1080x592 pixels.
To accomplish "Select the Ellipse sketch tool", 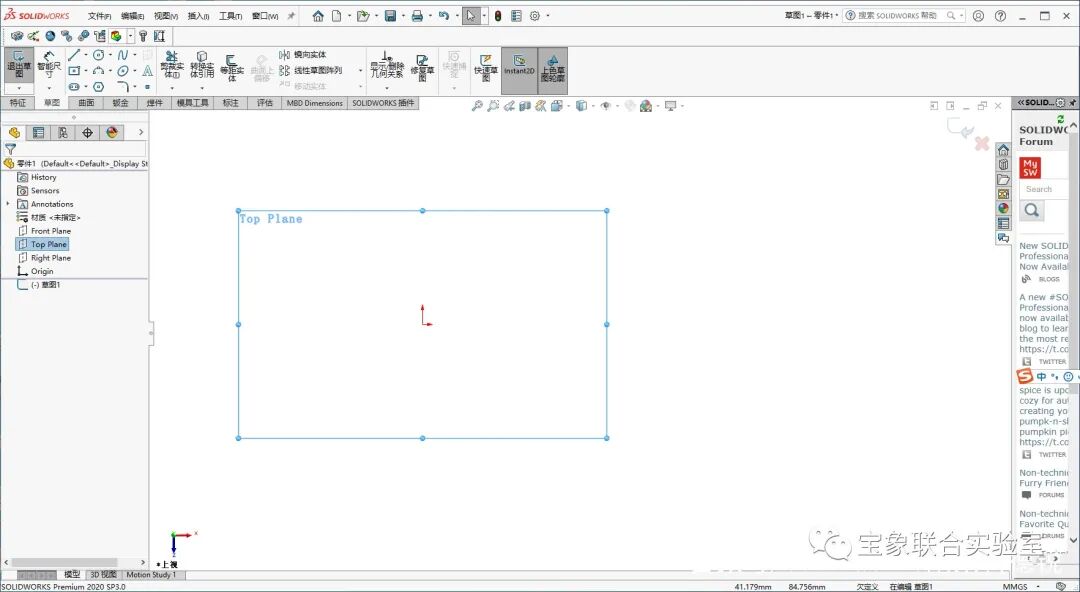I will [x=123, y=70].
